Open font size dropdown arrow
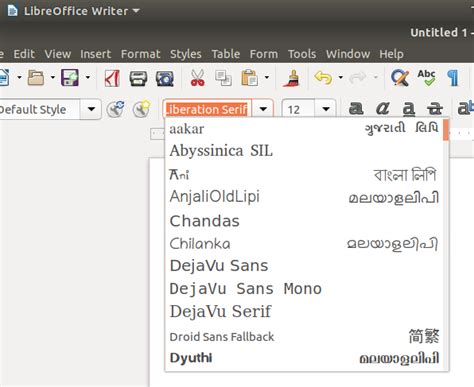The image size is (474, 387). coord(326,109)
